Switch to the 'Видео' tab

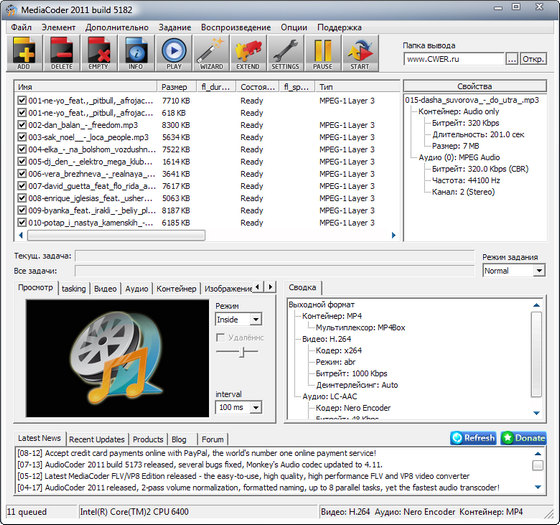105,289
